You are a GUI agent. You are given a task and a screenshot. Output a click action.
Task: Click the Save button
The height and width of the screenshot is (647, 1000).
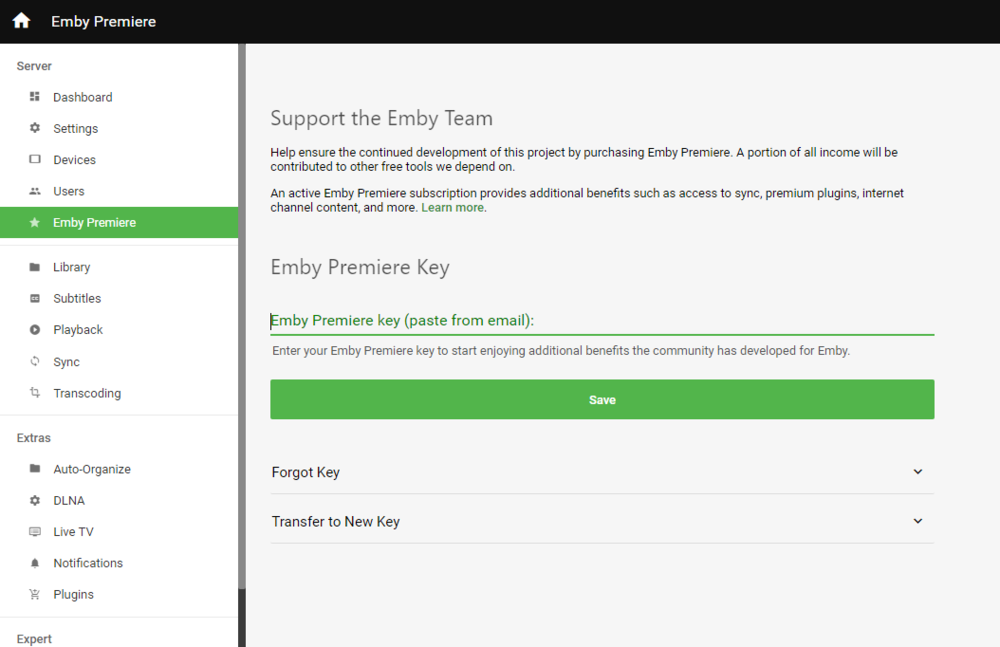tap(601, 398)
